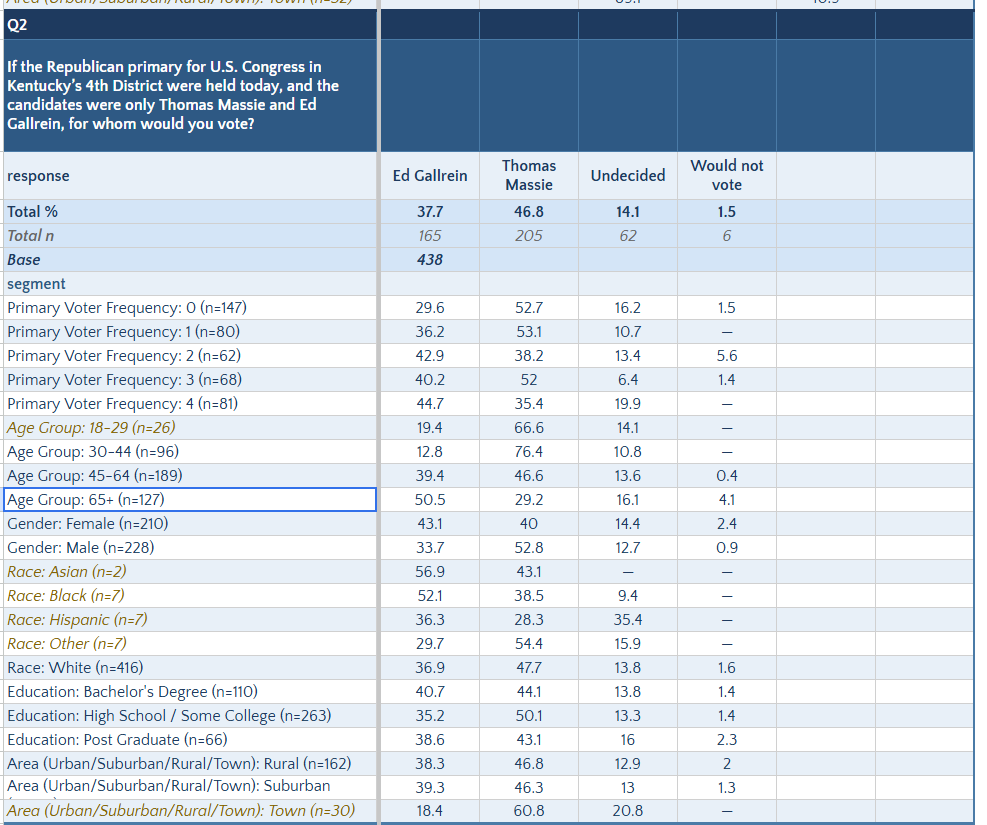Click Total % Would not vote value 1.5
987x825 pixels.
click(x=726, y=212)
